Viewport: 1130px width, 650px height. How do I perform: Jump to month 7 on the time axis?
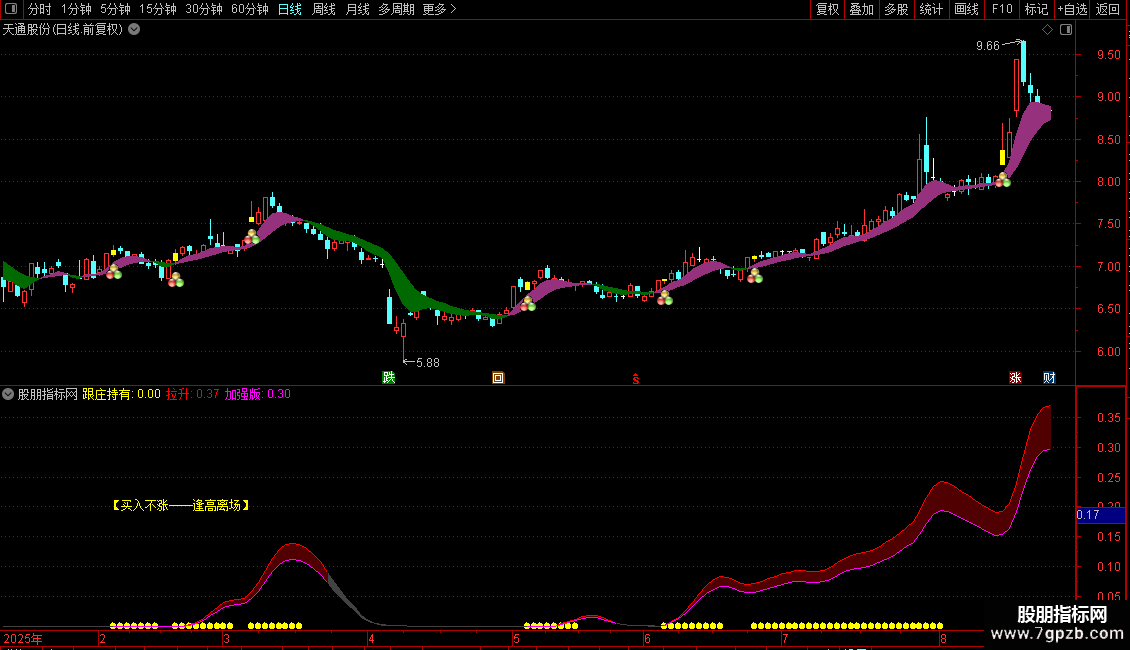[x=785, y=638]
